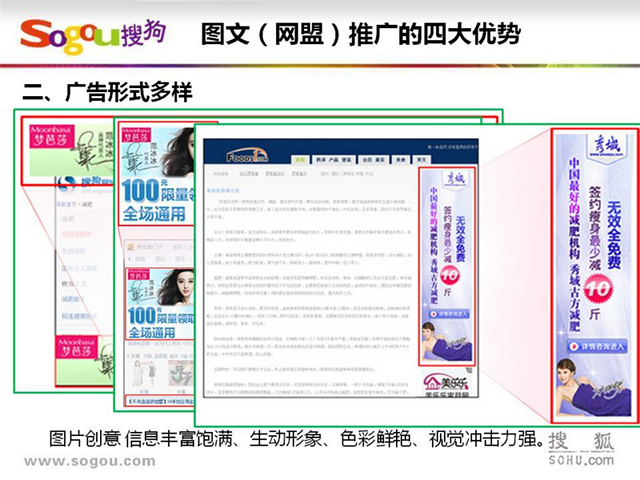This screenshot has height=480, width=640.
Task: Open the www.sogou.com link in the footer
Action: click(x=90, y=461)
